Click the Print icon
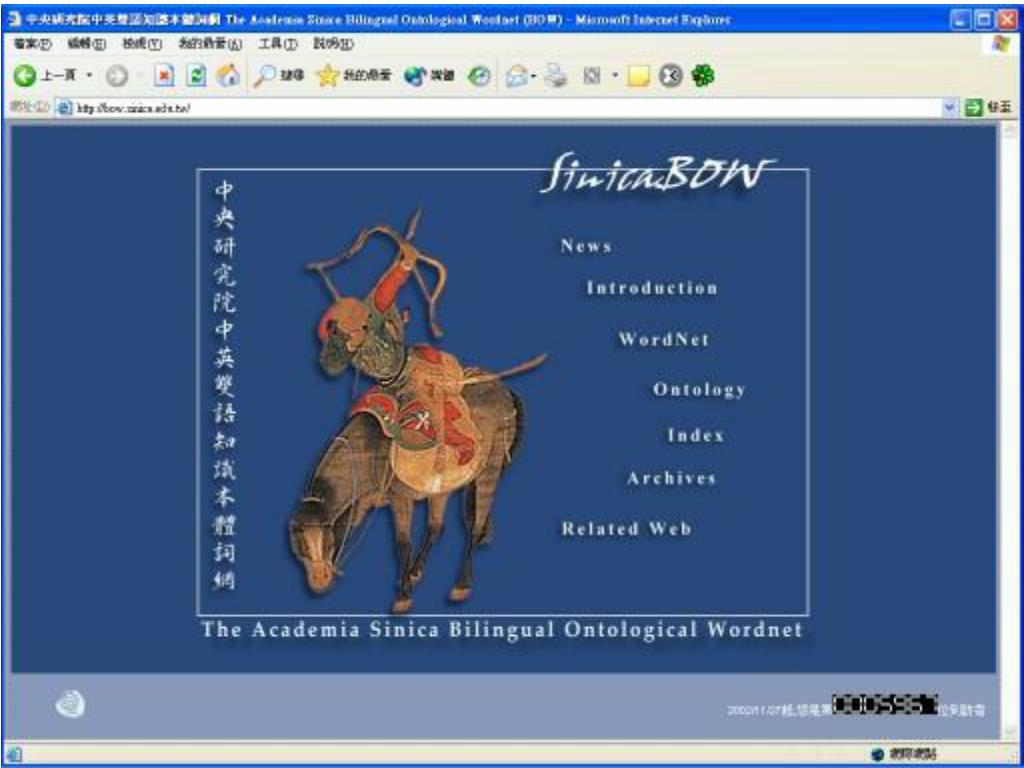 [556, 77]
